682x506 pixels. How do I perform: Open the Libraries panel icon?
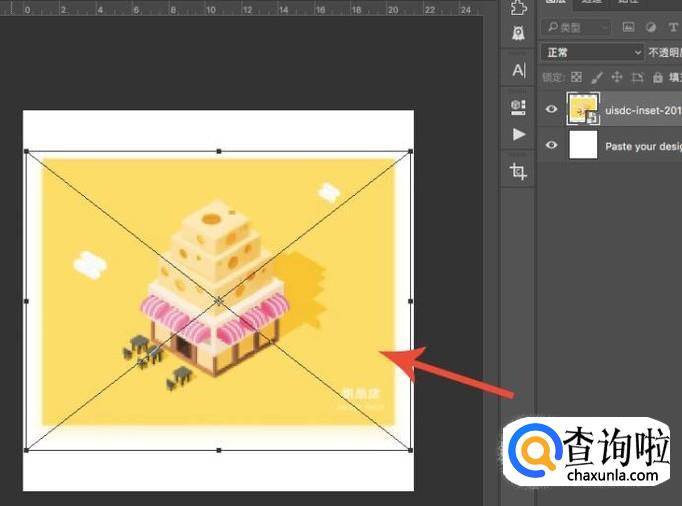point(518,105)
